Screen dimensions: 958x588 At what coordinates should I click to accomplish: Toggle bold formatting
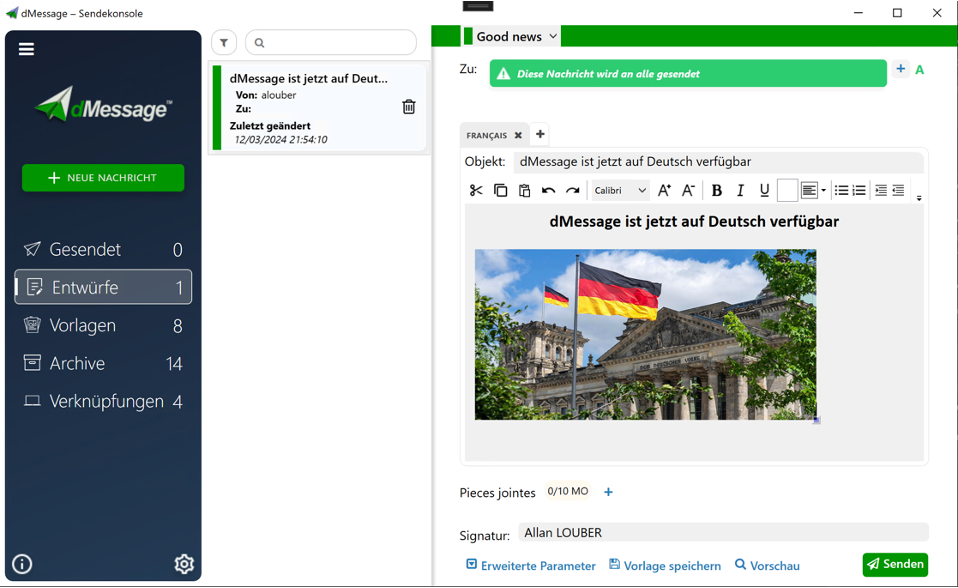[x=716, y=190]
